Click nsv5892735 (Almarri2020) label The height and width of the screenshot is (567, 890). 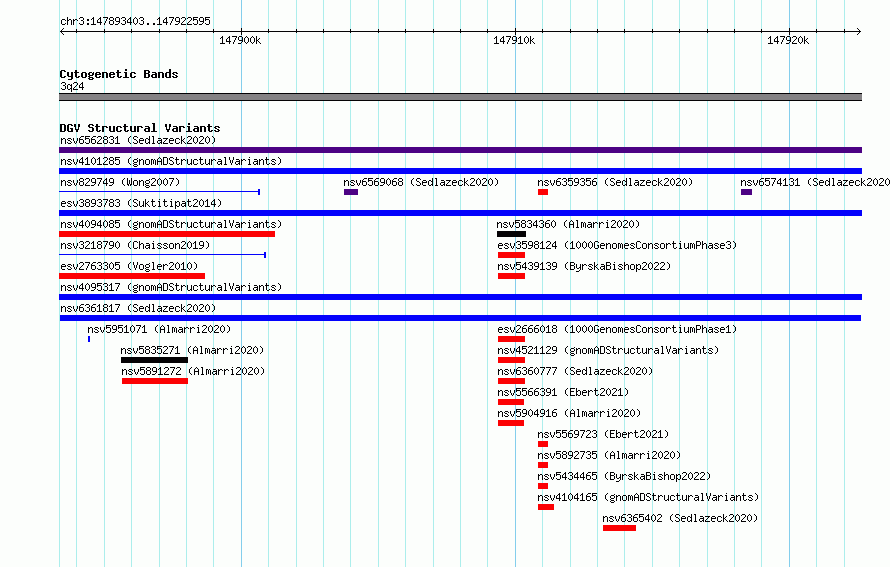pos(609,455)
